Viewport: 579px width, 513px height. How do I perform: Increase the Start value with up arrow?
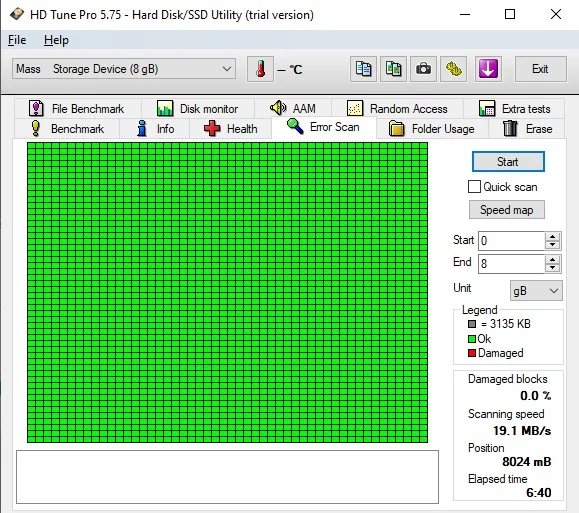coord(552,237)
